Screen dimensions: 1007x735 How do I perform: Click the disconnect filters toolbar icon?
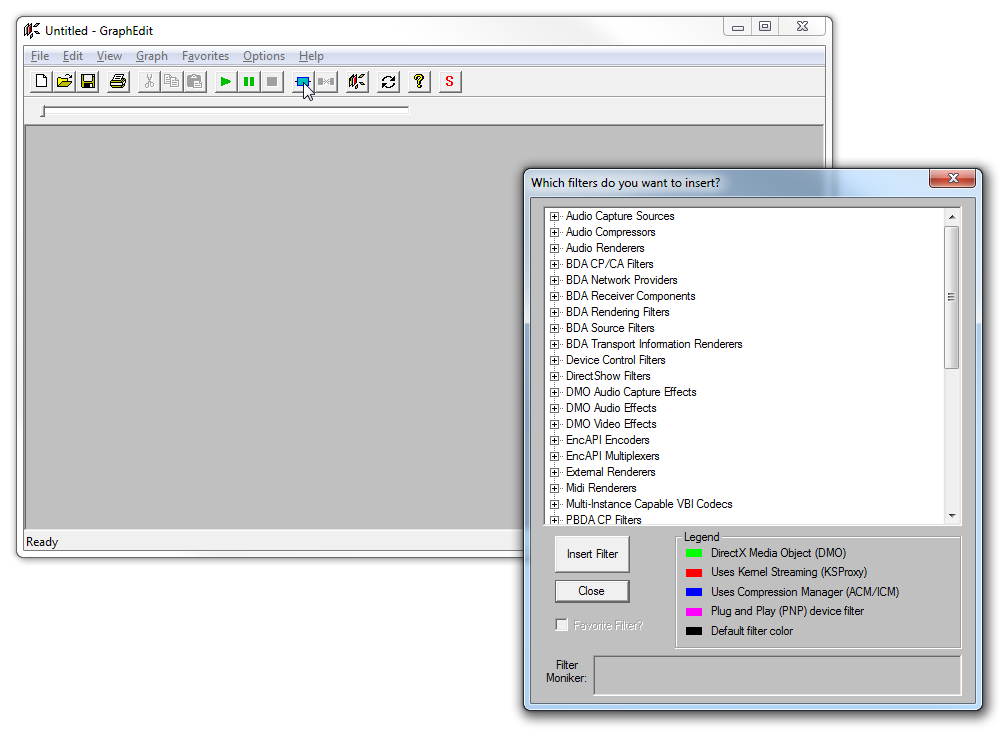[x=326, y=82]
